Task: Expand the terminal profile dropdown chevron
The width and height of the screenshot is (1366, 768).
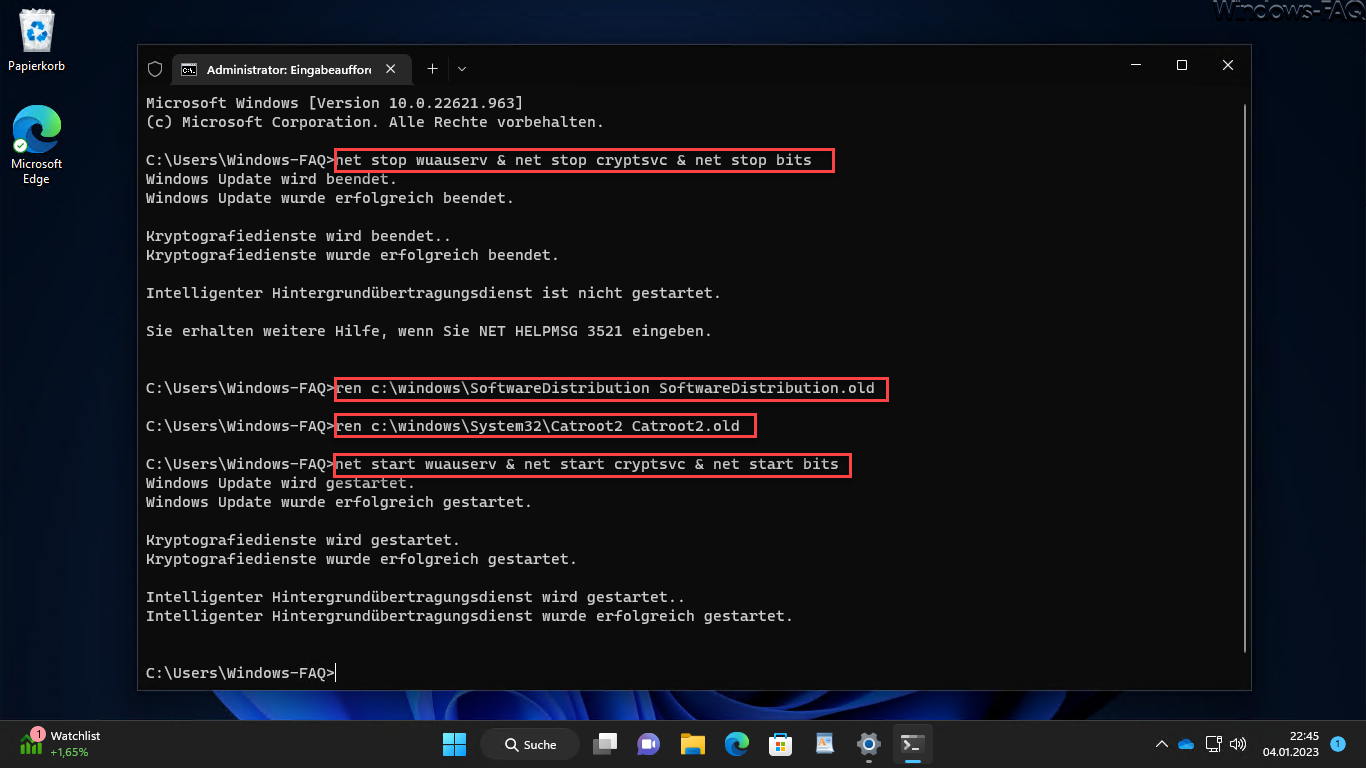Action: 461,69
